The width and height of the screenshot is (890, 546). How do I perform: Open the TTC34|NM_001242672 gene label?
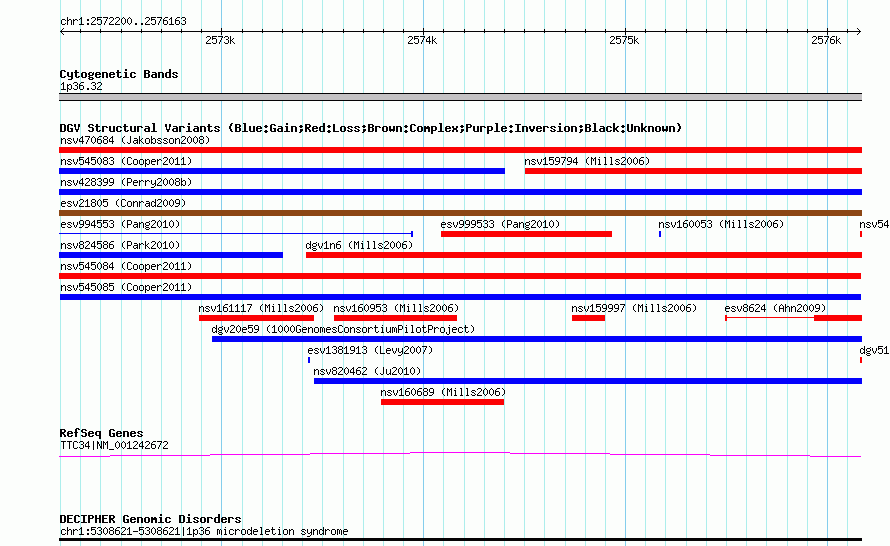click(114, 446)
